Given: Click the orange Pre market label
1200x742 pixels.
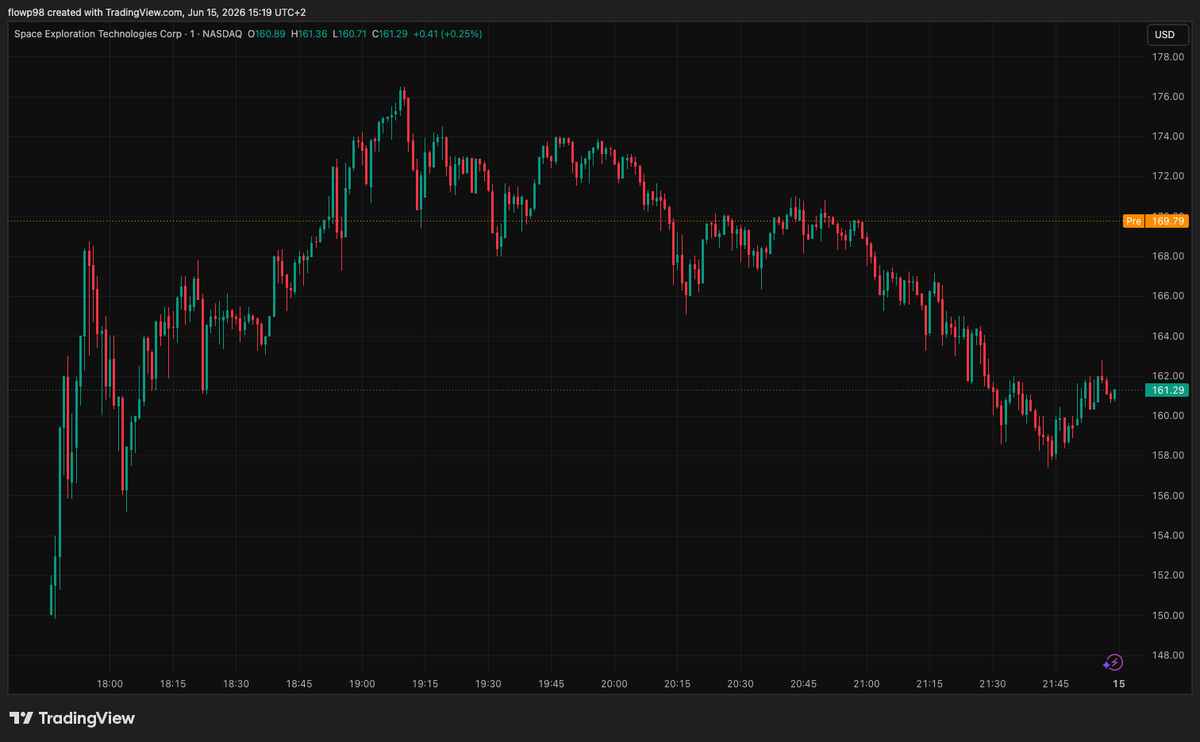Looking at the screenshot, I should [x=1133, y=221].
